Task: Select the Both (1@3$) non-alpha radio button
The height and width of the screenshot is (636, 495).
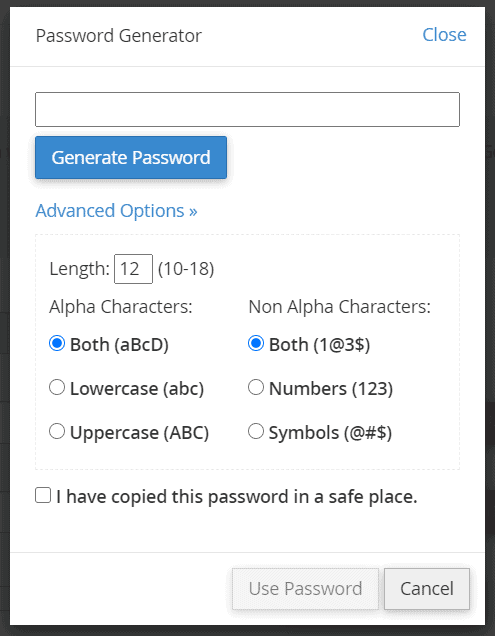Action: coord(256,344)
